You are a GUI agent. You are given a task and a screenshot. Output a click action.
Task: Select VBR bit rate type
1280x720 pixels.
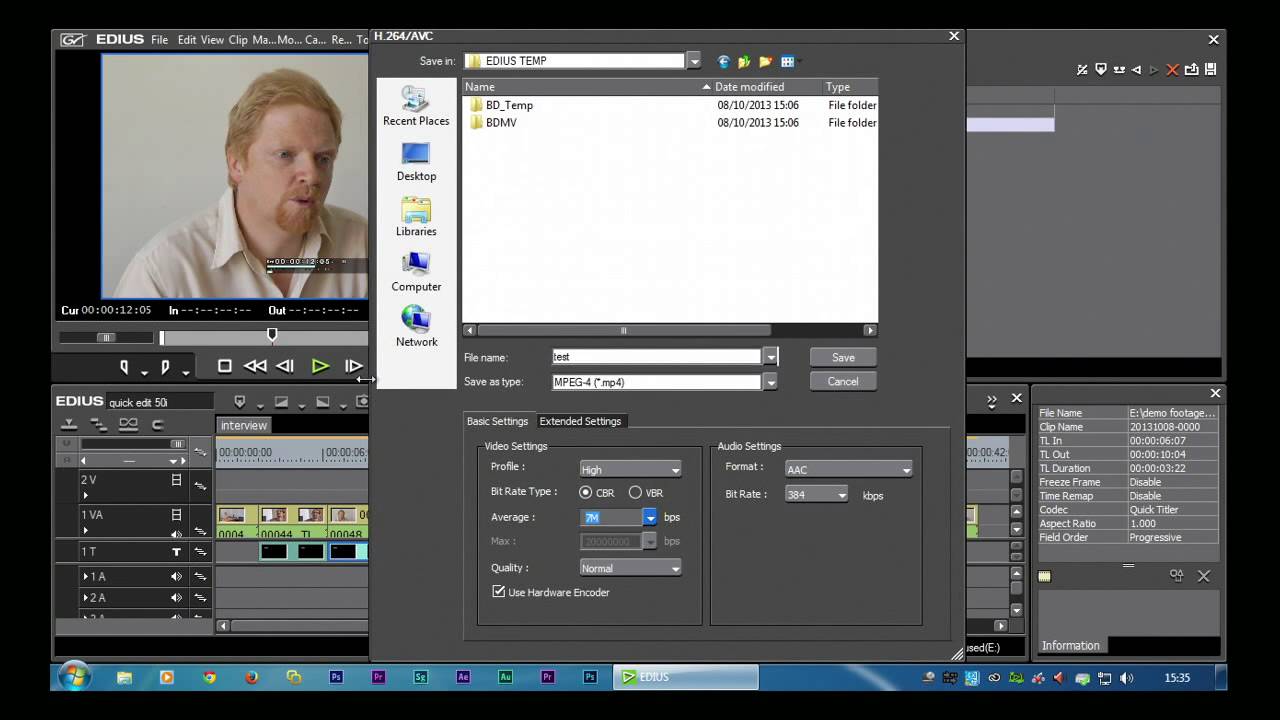(x=635, y=493)
